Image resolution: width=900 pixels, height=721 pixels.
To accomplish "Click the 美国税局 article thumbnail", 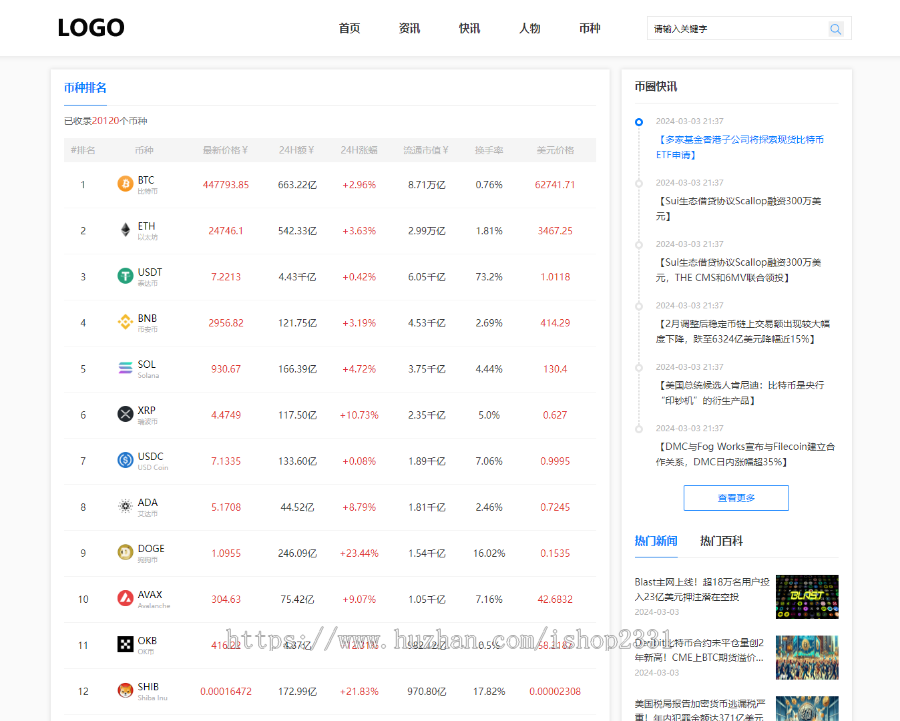I will pos(807,708).
